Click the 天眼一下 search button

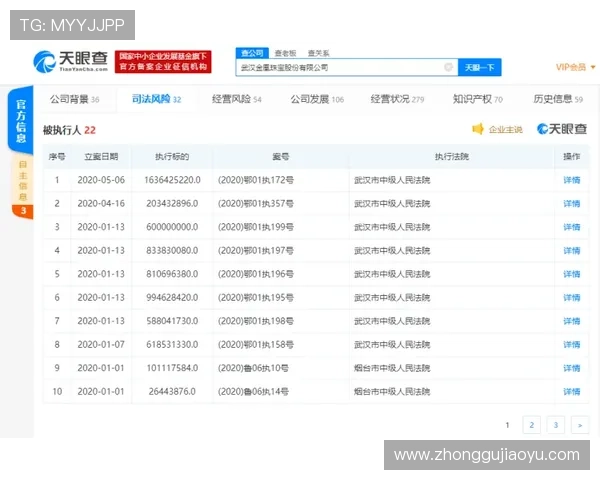click(x=479, y=68)
